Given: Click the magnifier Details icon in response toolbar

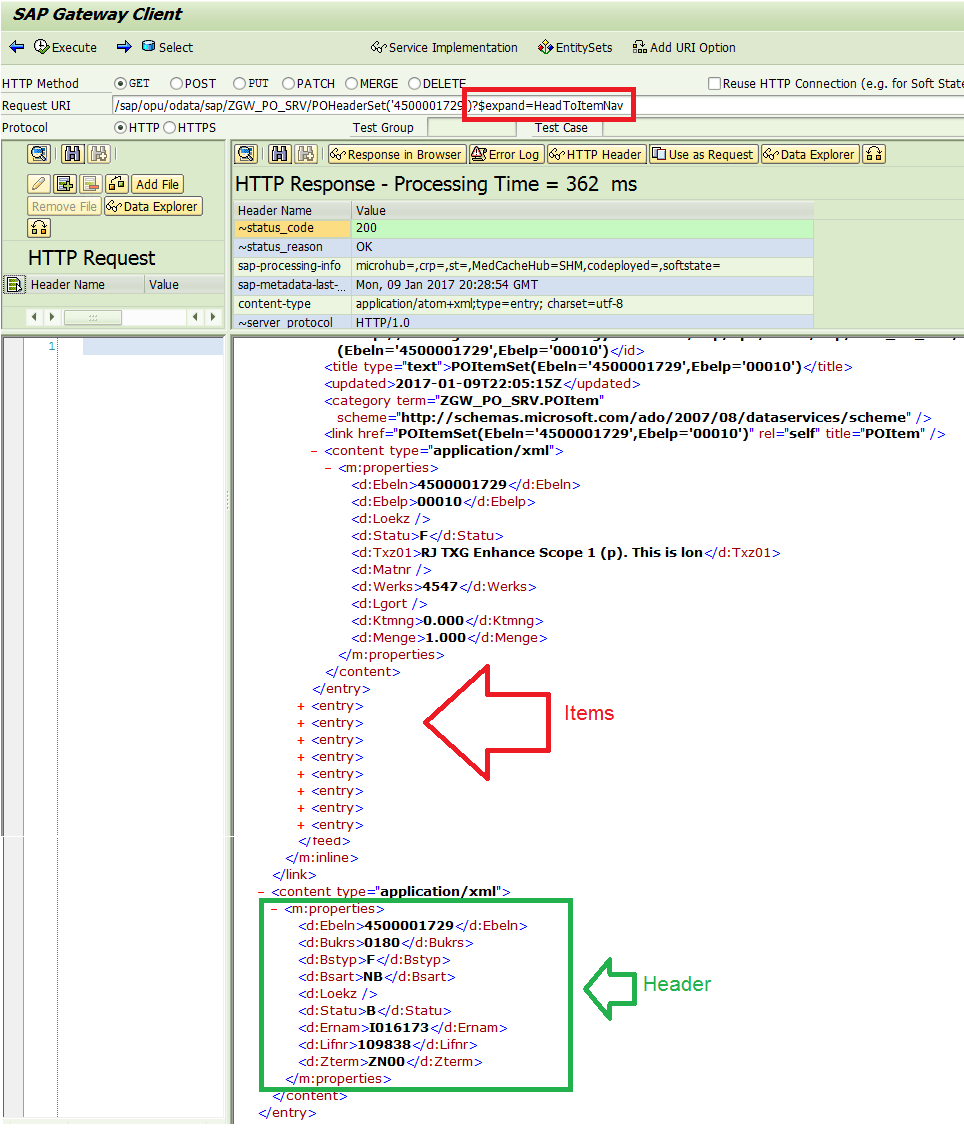Looking at the screenshot, I should [246, 154].
